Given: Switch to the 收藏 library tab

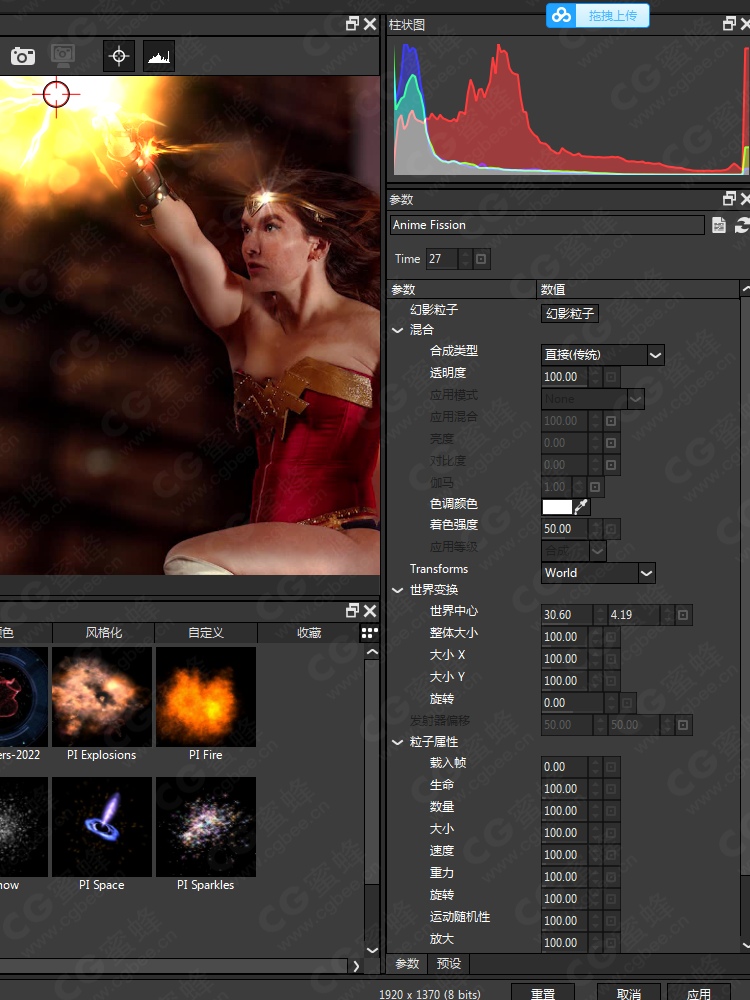Looking at the screenshot, I should coord(309,633).
